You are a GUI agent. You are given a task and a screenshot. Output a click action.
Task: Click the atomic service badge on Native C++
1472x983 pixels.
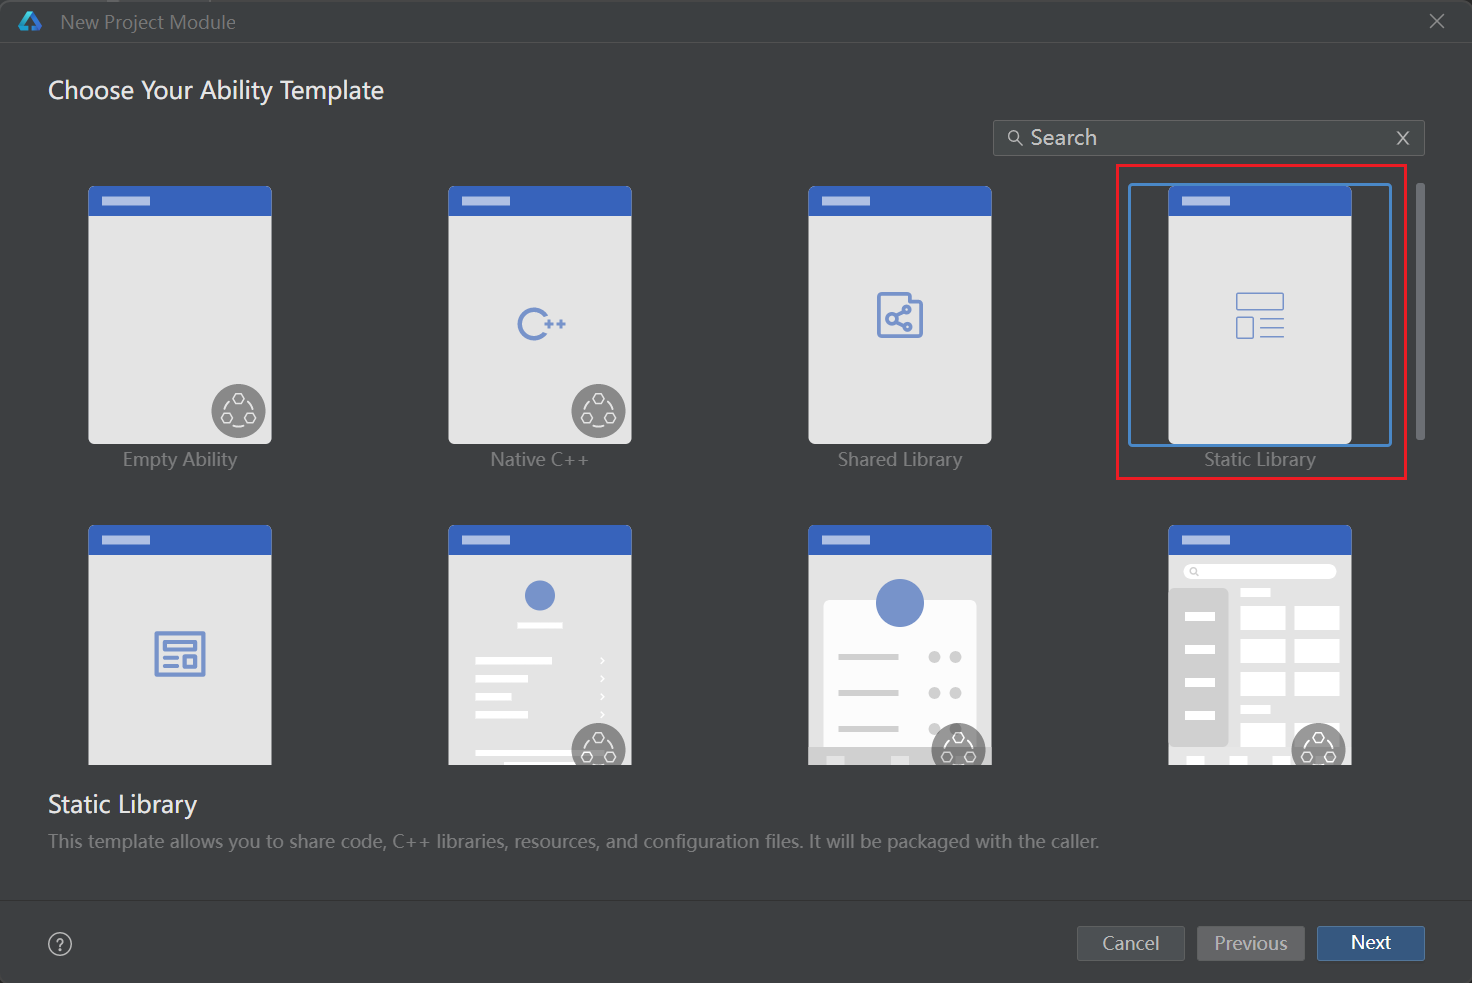click(598, 411)
